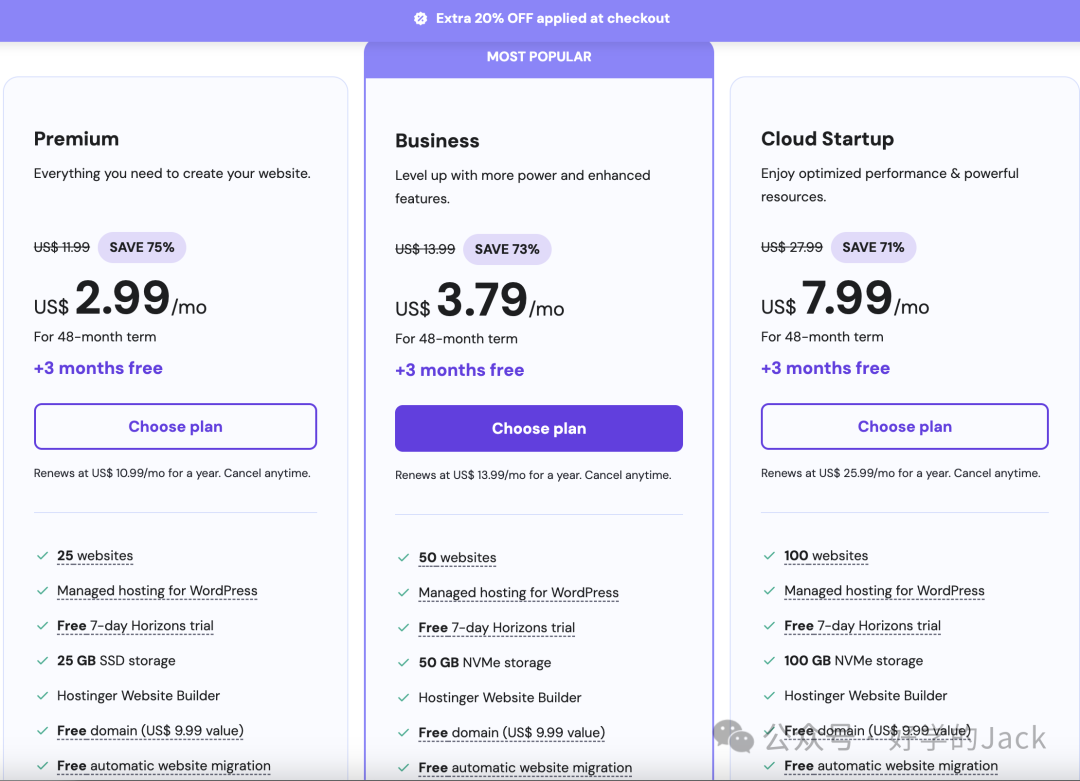Click "+3 months free" under Cloud Startup

pyautogui.click(x=825, y=368)
